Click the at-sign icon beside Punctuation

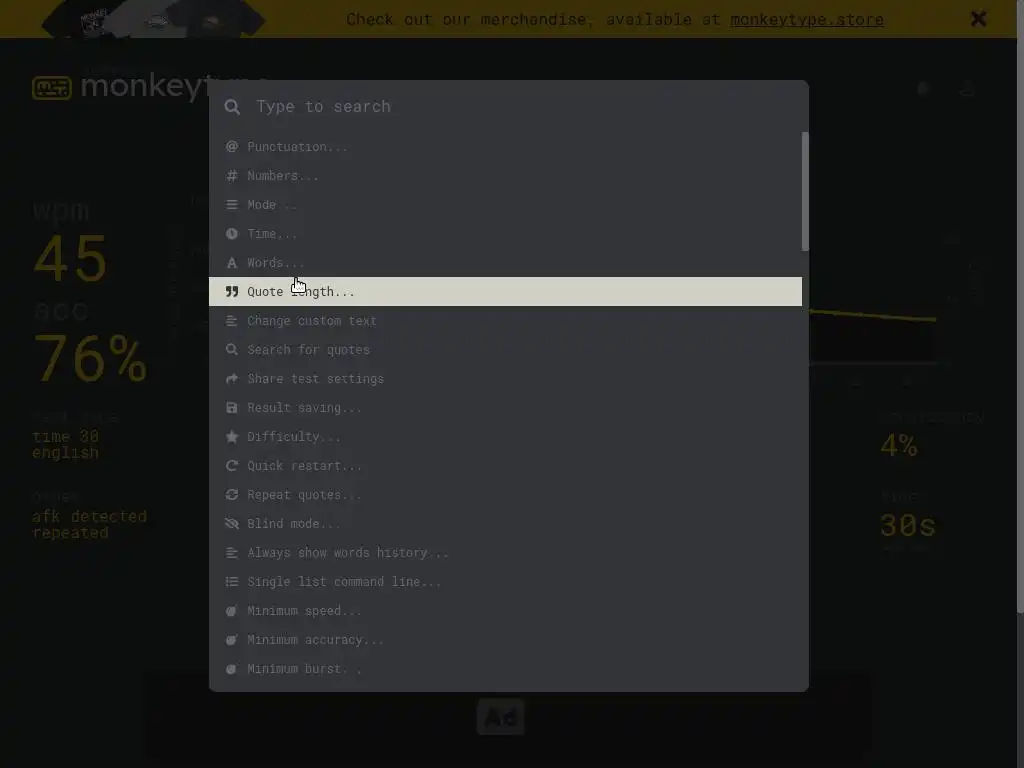pyautogui.click(x=232, y=147)
